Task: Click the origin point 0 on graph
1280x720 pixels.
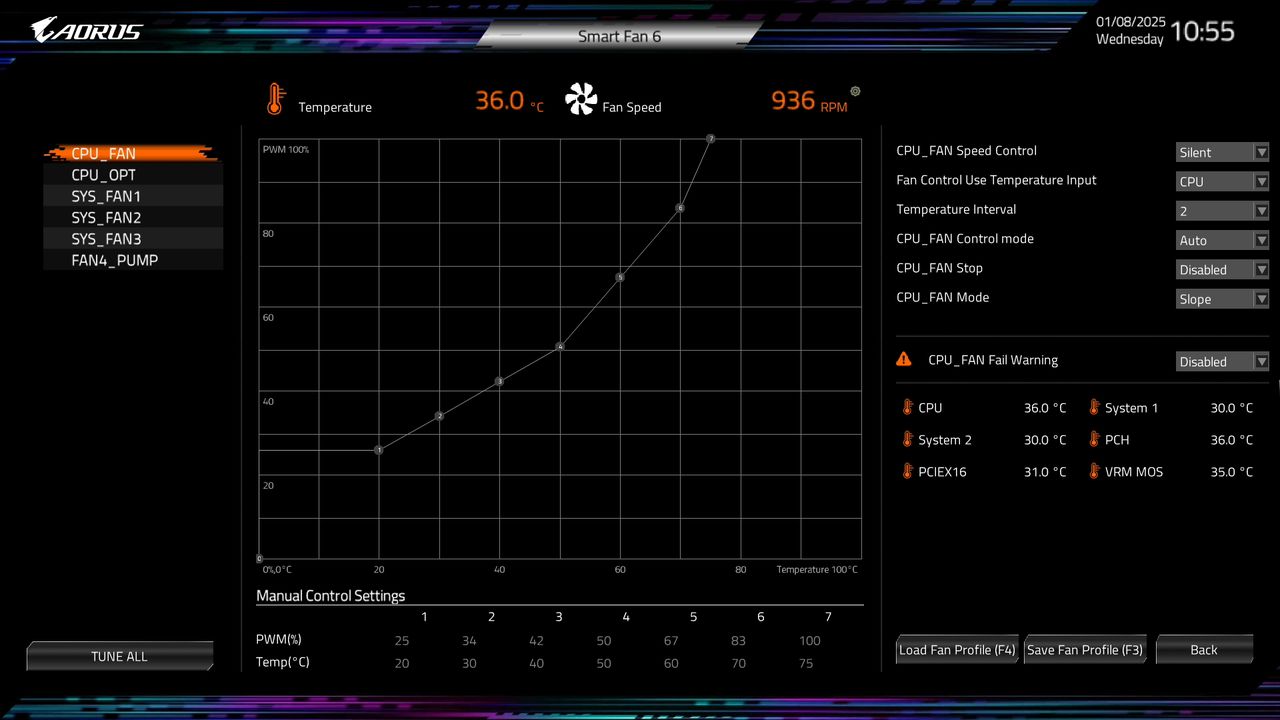Action: (x=259, y=559)
